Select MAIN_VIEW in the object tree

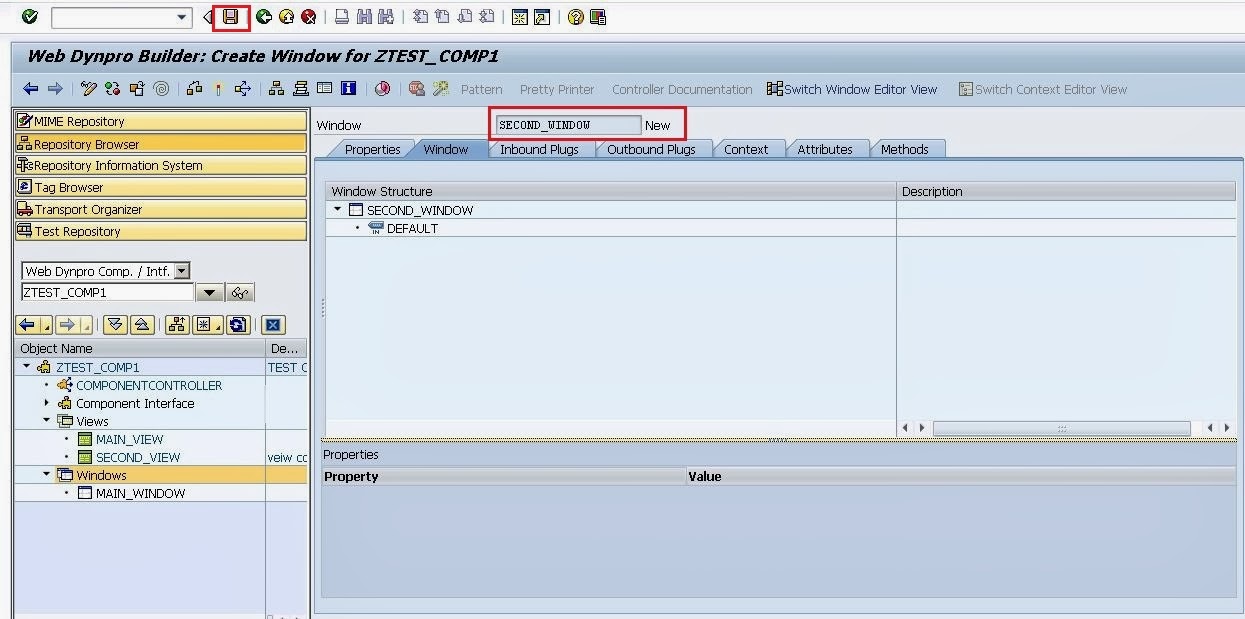coord(129,439)
